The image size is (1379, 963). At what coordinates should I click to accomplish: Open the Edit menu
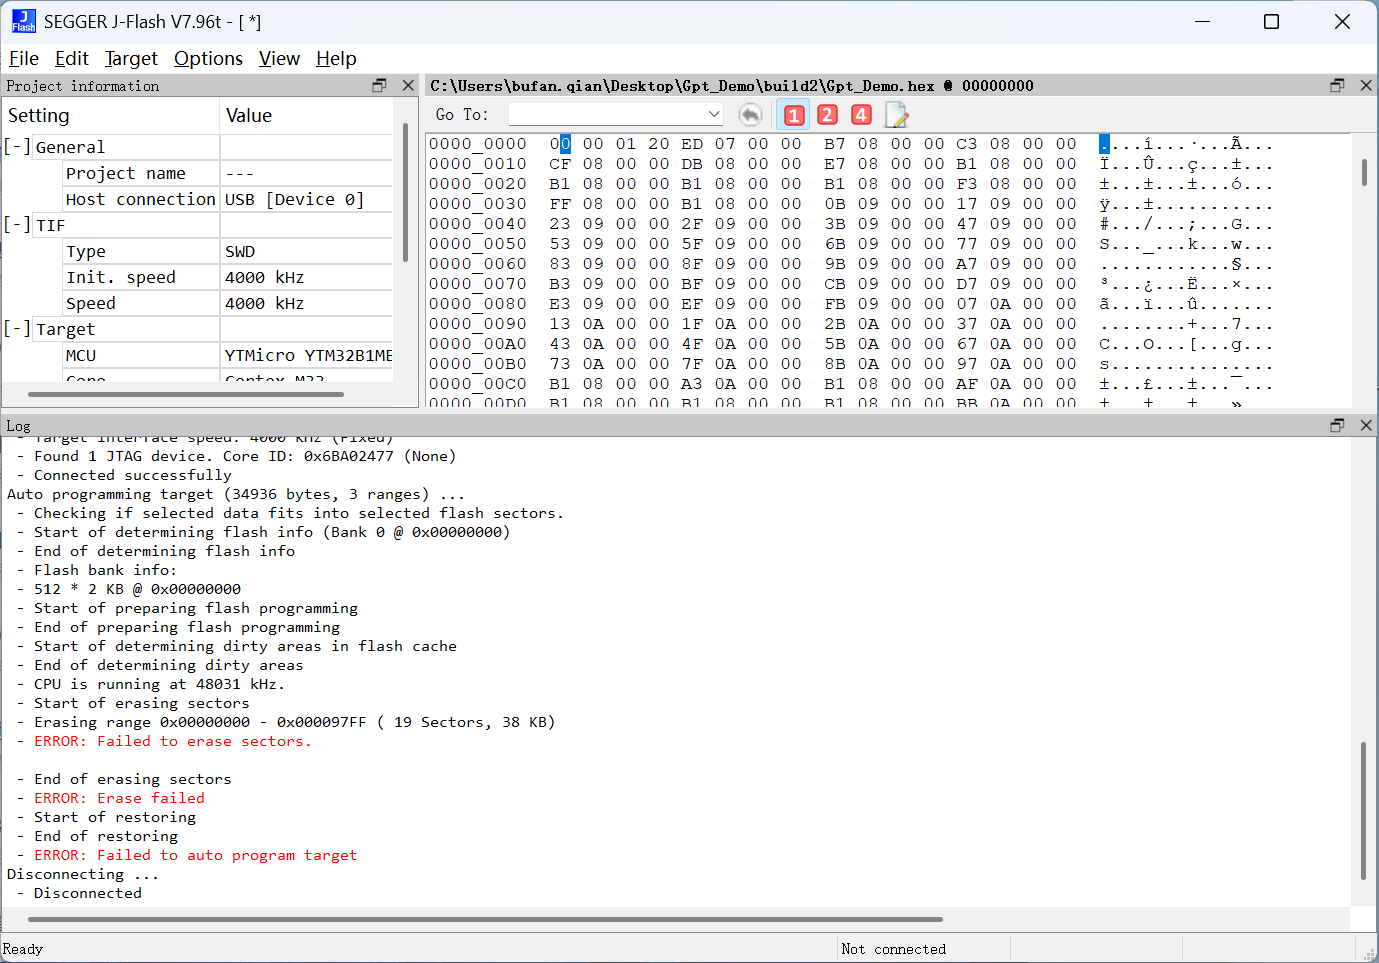pos(71,59)
